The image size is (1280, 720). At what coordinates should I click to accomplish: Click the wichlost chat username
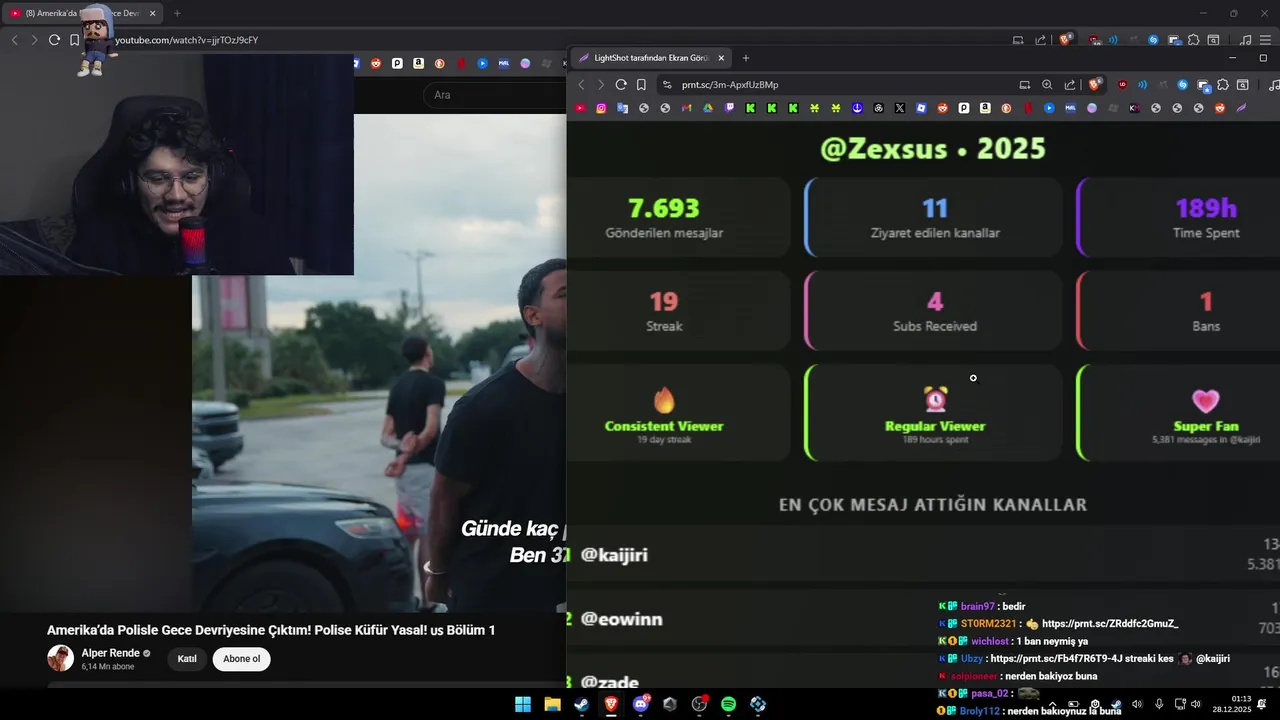click(x=990, y=642)
